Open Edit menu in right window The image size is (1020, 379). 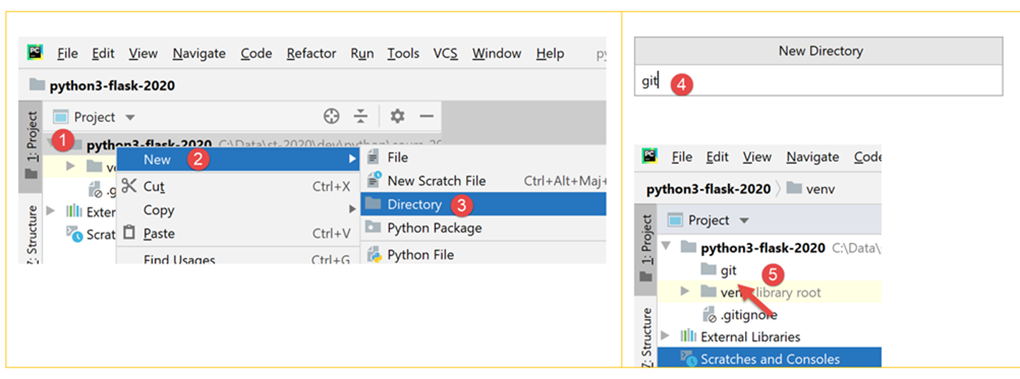coord(717,157)
